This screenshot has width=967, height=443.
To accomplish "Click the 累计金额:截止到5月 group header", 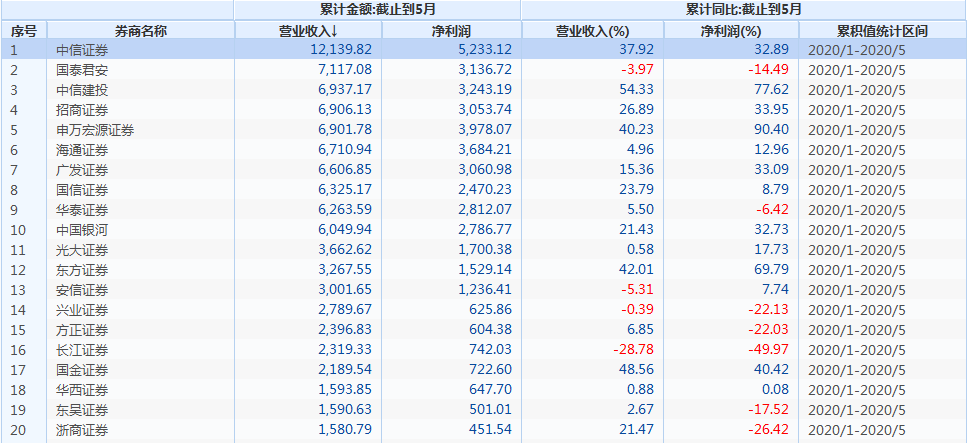I will [377, 10].
